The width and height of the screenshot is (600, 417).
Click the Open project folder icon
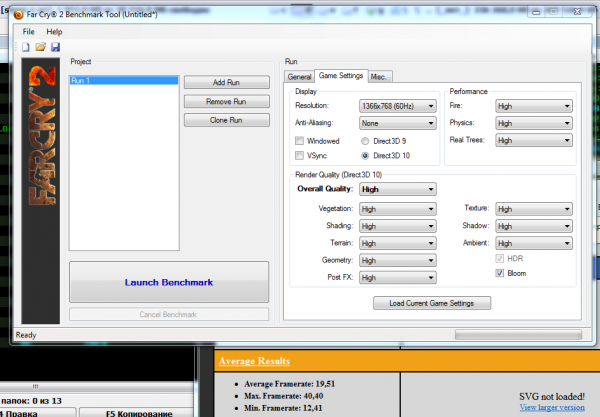(x=41, y=47)
